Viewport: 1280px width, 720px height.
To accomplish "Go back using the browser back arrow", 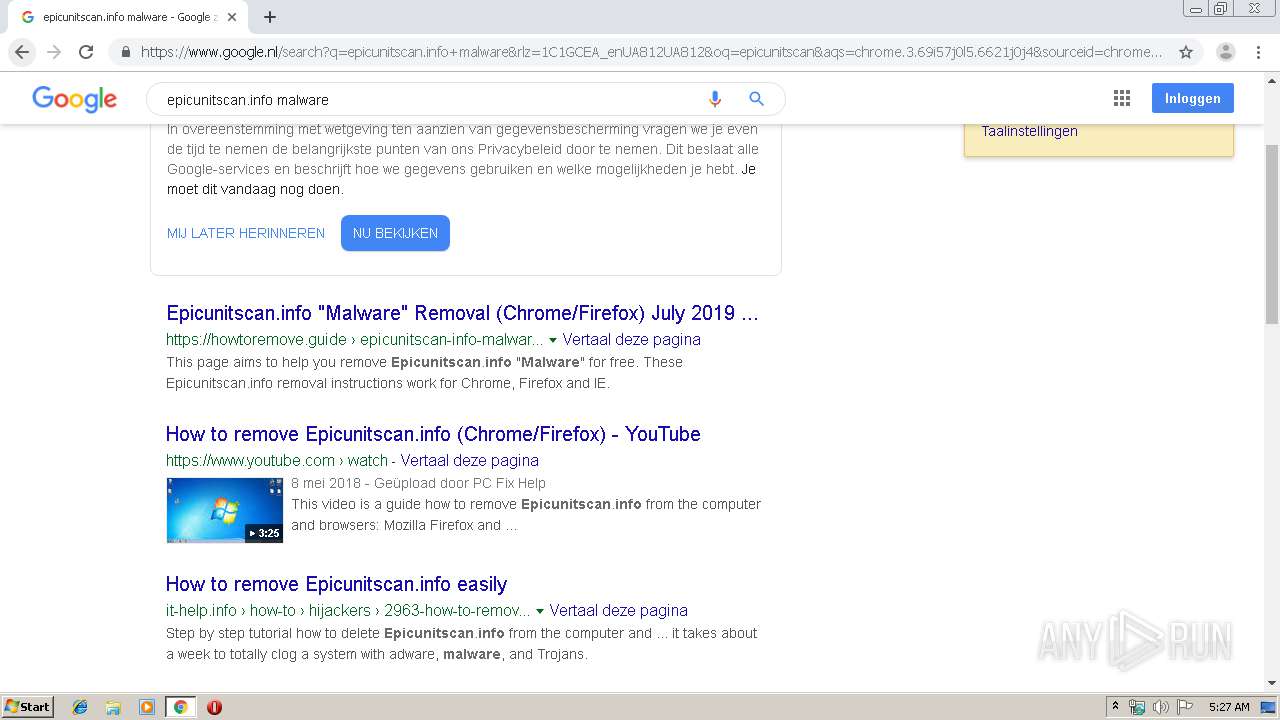I will (x=22, y=52).
